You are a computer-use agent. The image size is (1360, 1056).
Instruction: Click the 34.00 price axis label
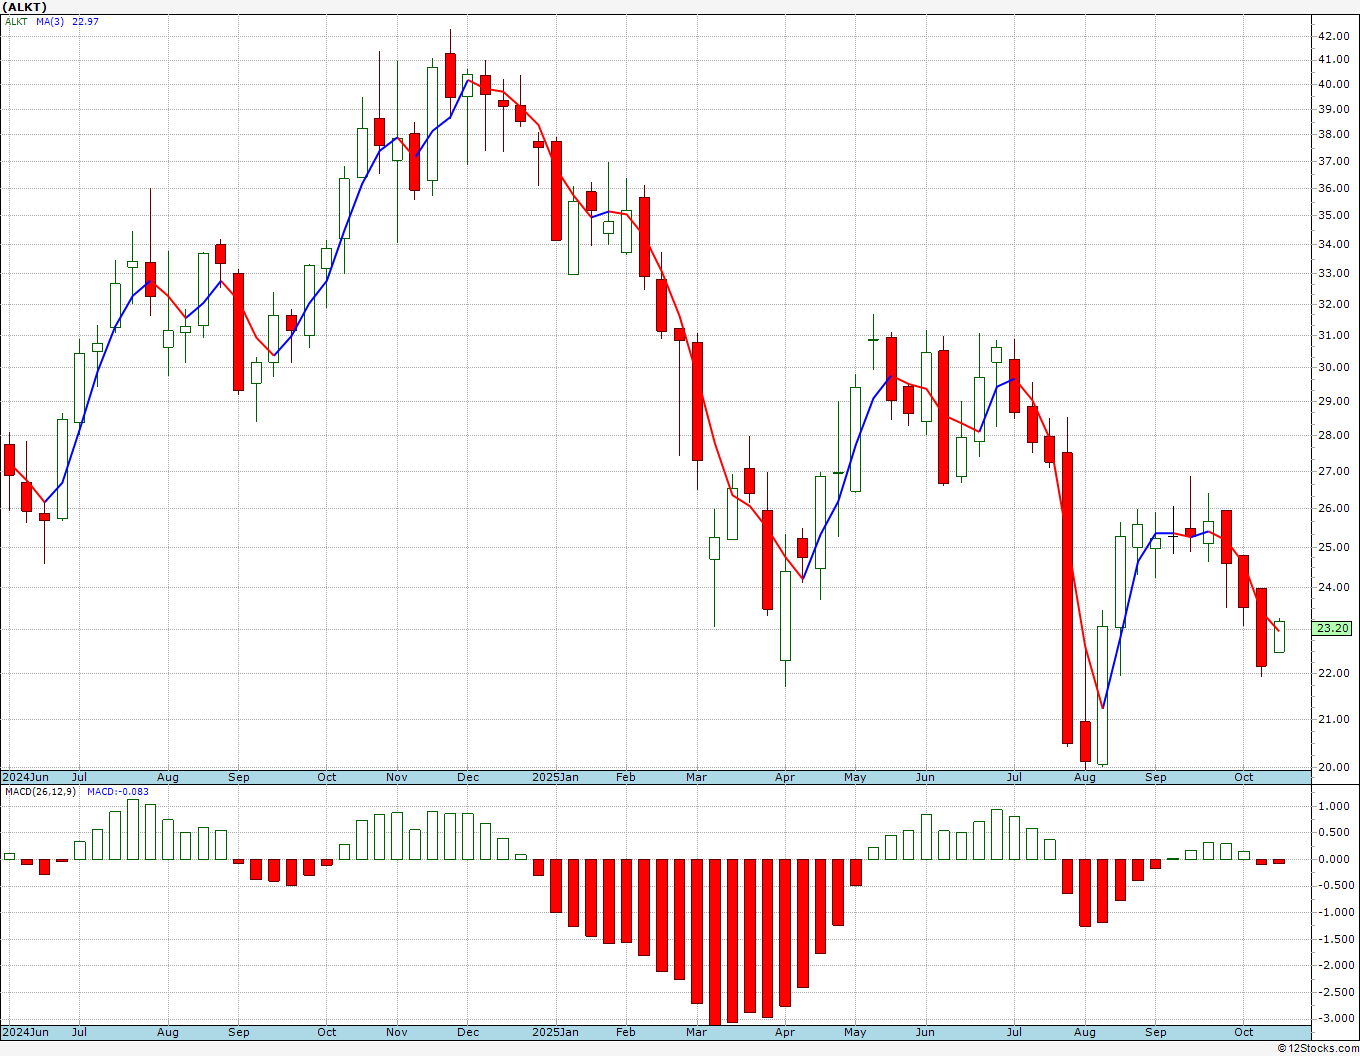(x=1333, y=244)
